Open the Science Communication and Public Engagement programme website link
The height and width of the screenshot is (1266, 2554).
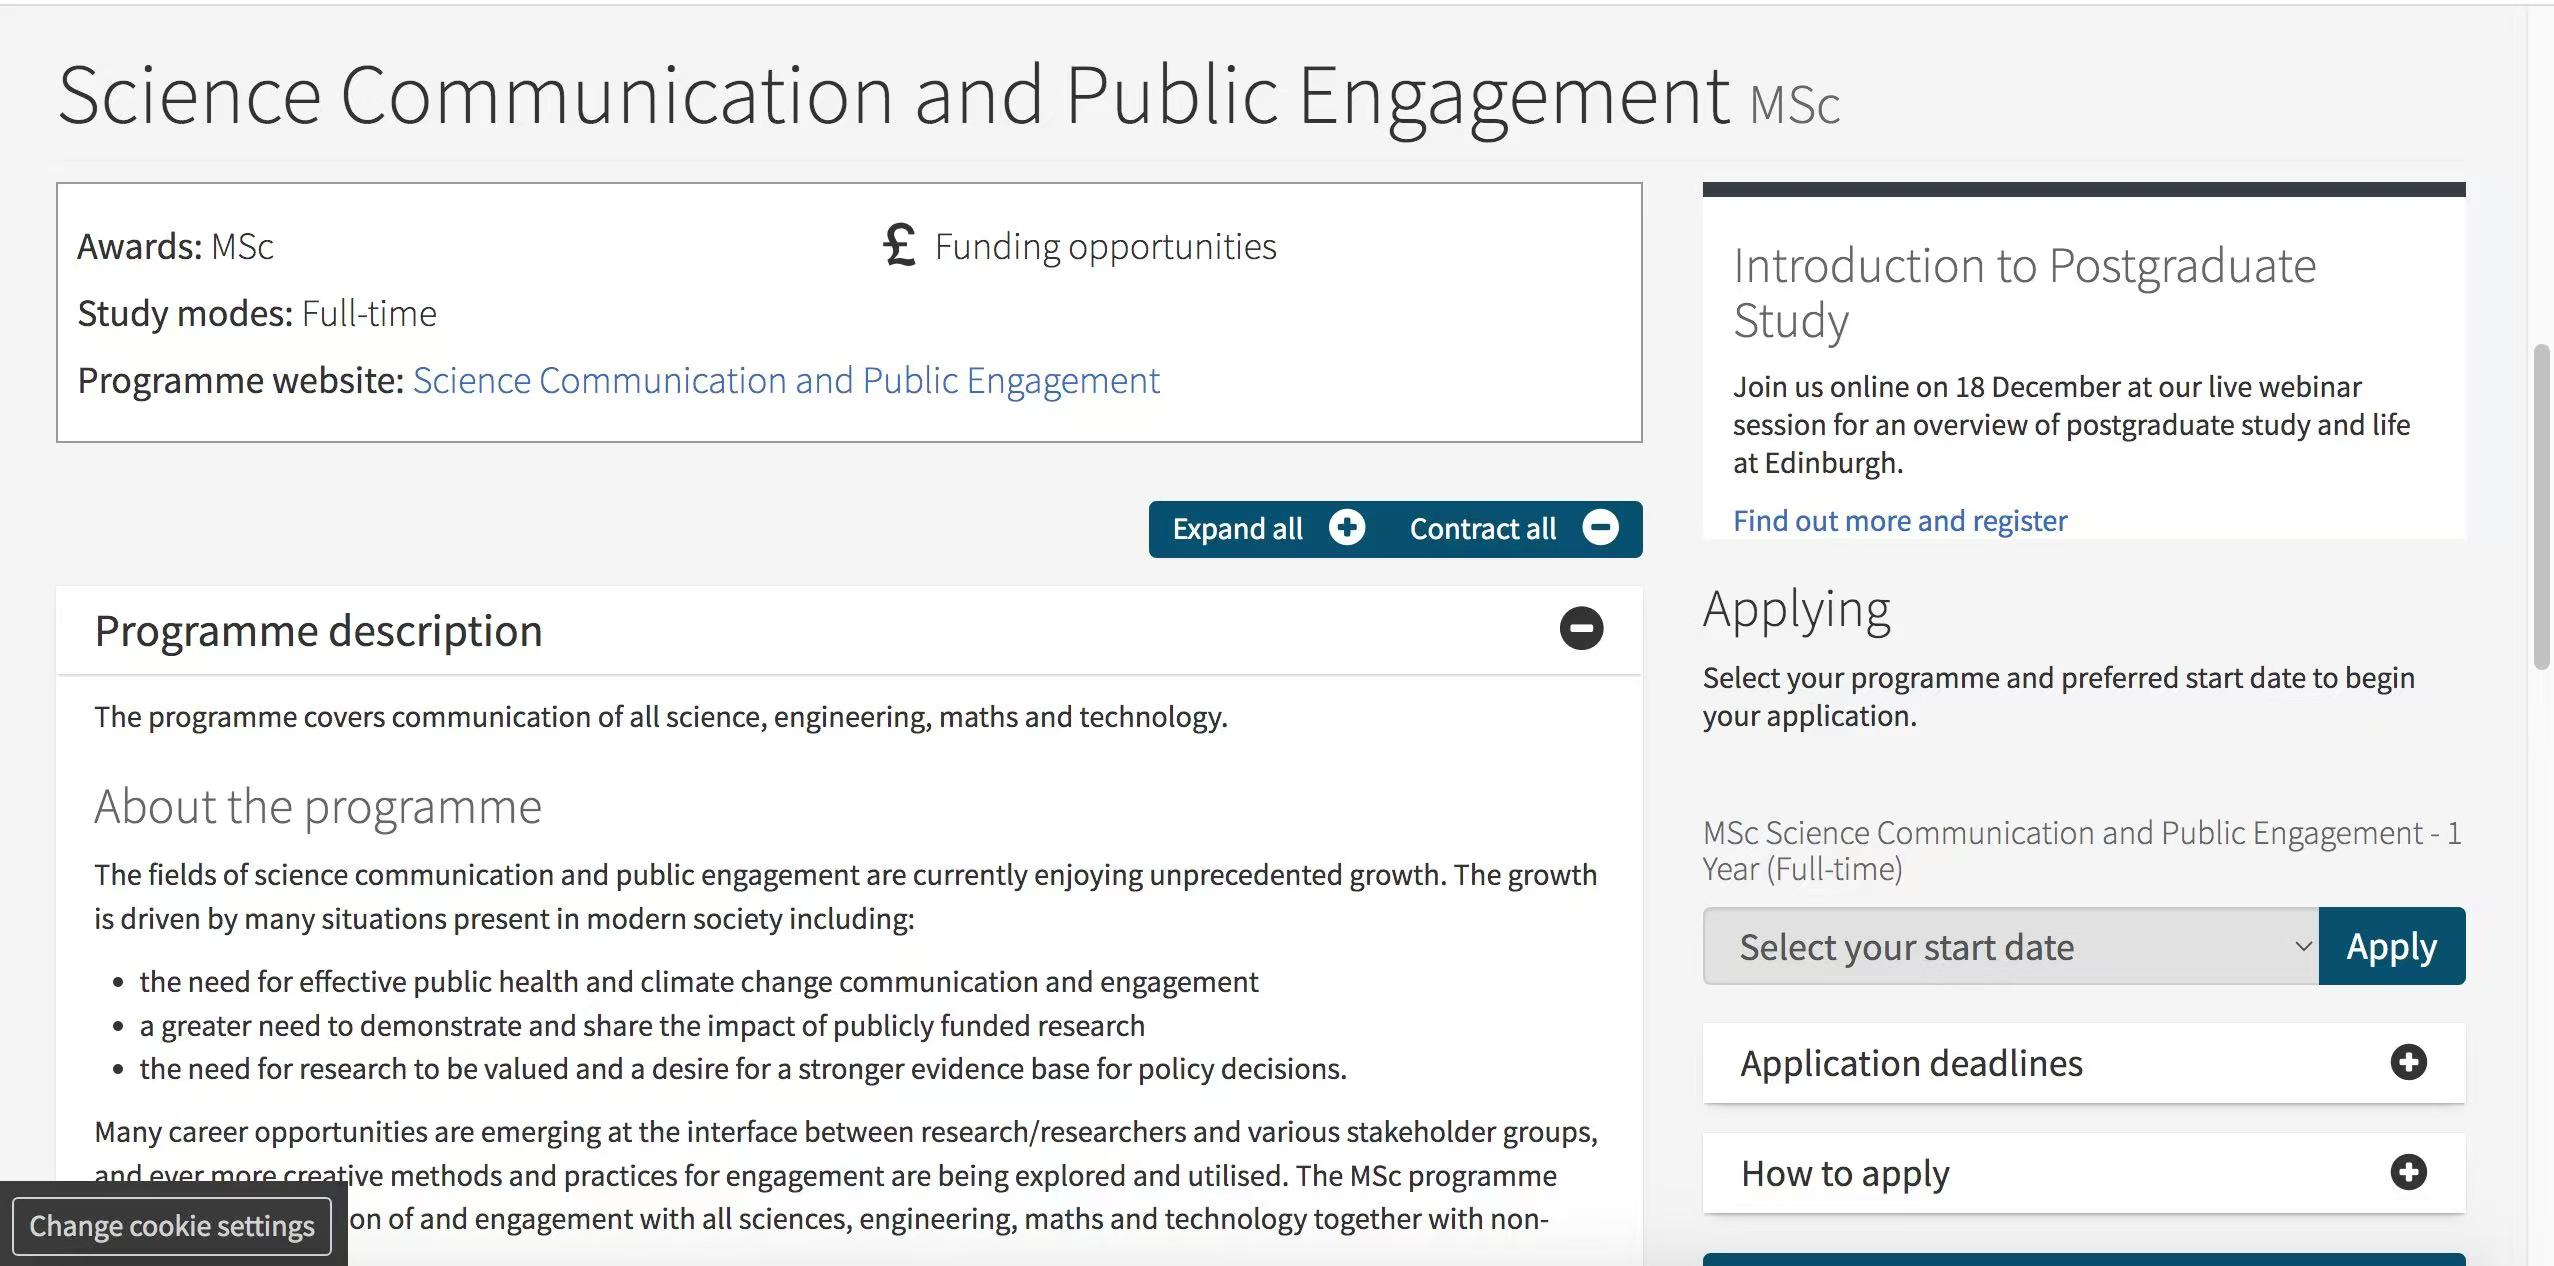point(786,381)
